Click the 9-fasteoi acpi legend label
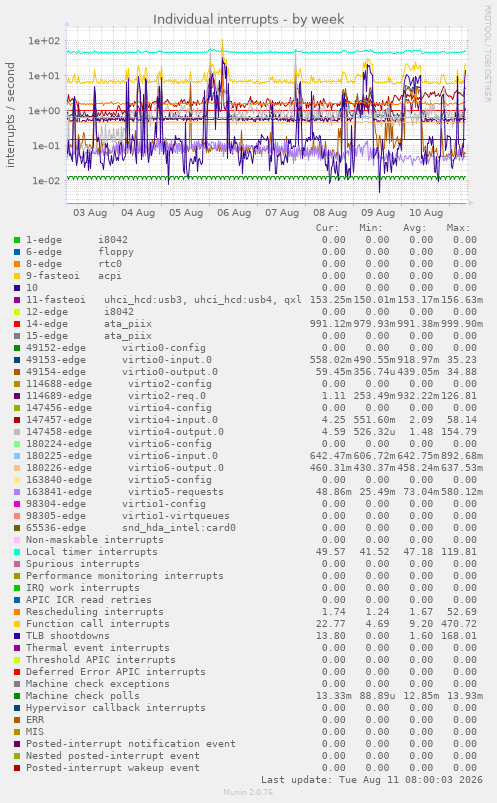The width and height of the screenshot is (497, 803). coord(74,276)
